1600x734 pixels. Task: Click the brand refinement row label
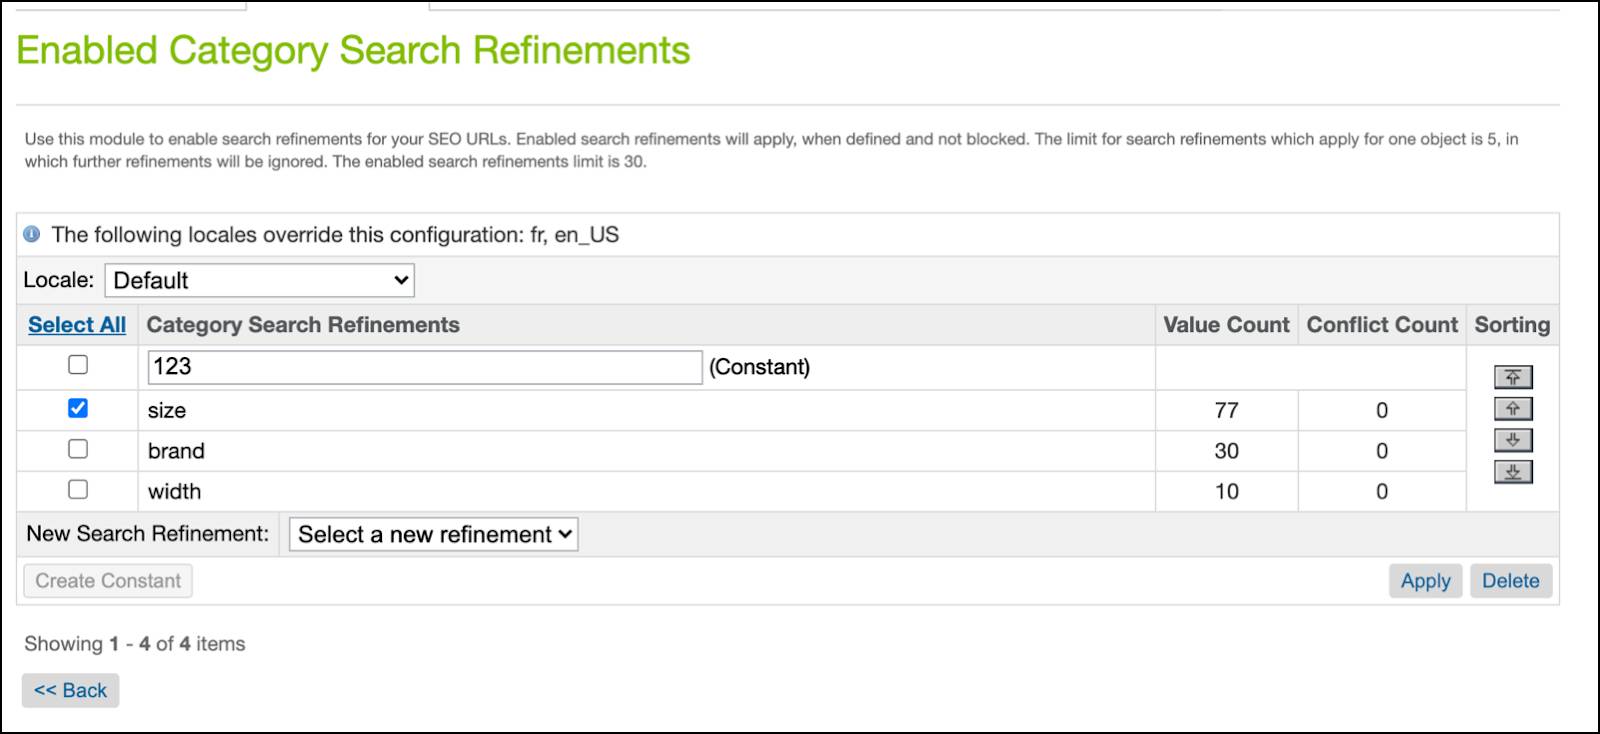coord(176,451)
